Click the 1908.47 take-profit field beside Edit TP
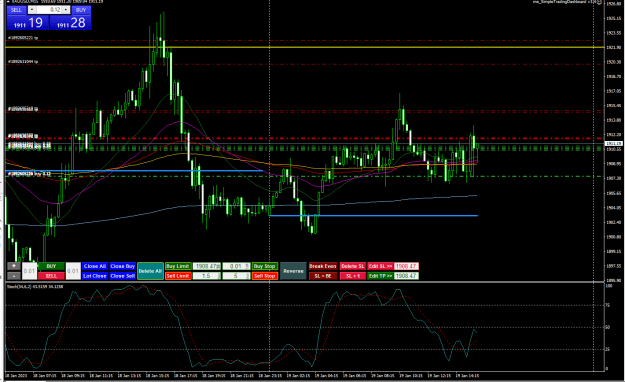The width and height of the screenshot is (625, 382). pos(406,276)
